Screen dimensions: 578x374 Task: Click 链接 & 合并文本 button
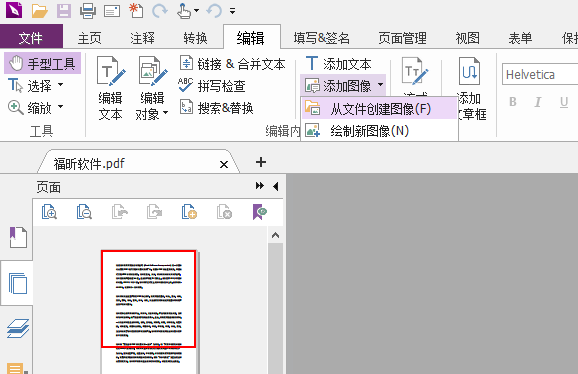point(232,64)
